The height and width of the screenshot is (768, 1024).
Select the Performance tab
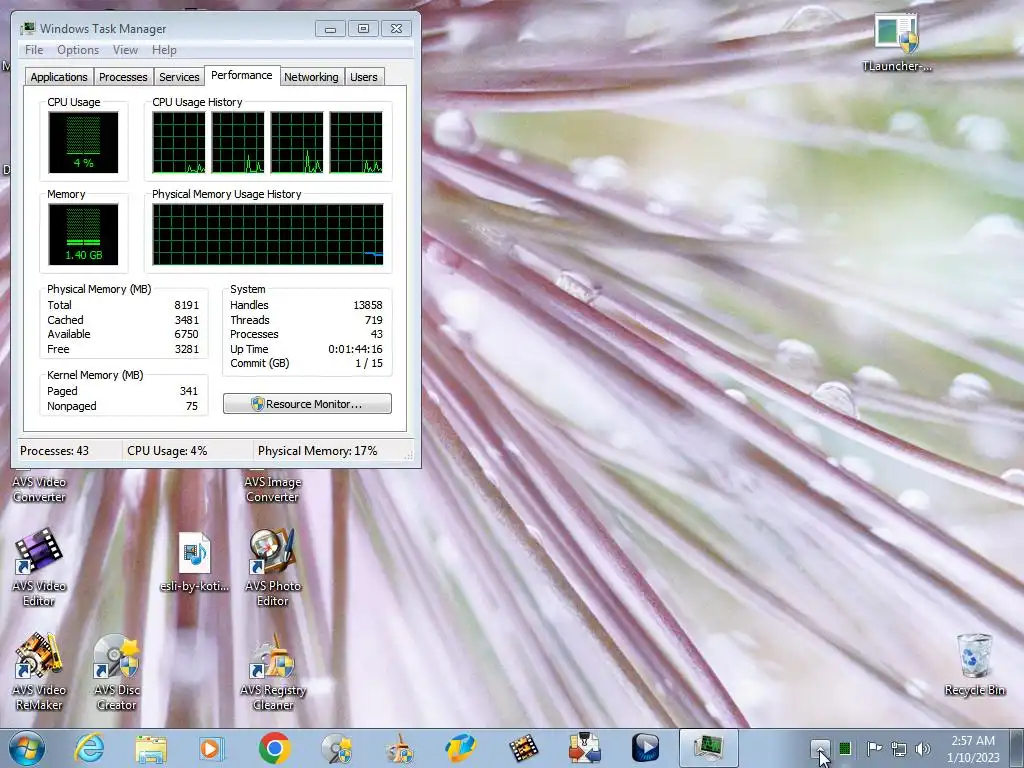click(x=242, y=75)
